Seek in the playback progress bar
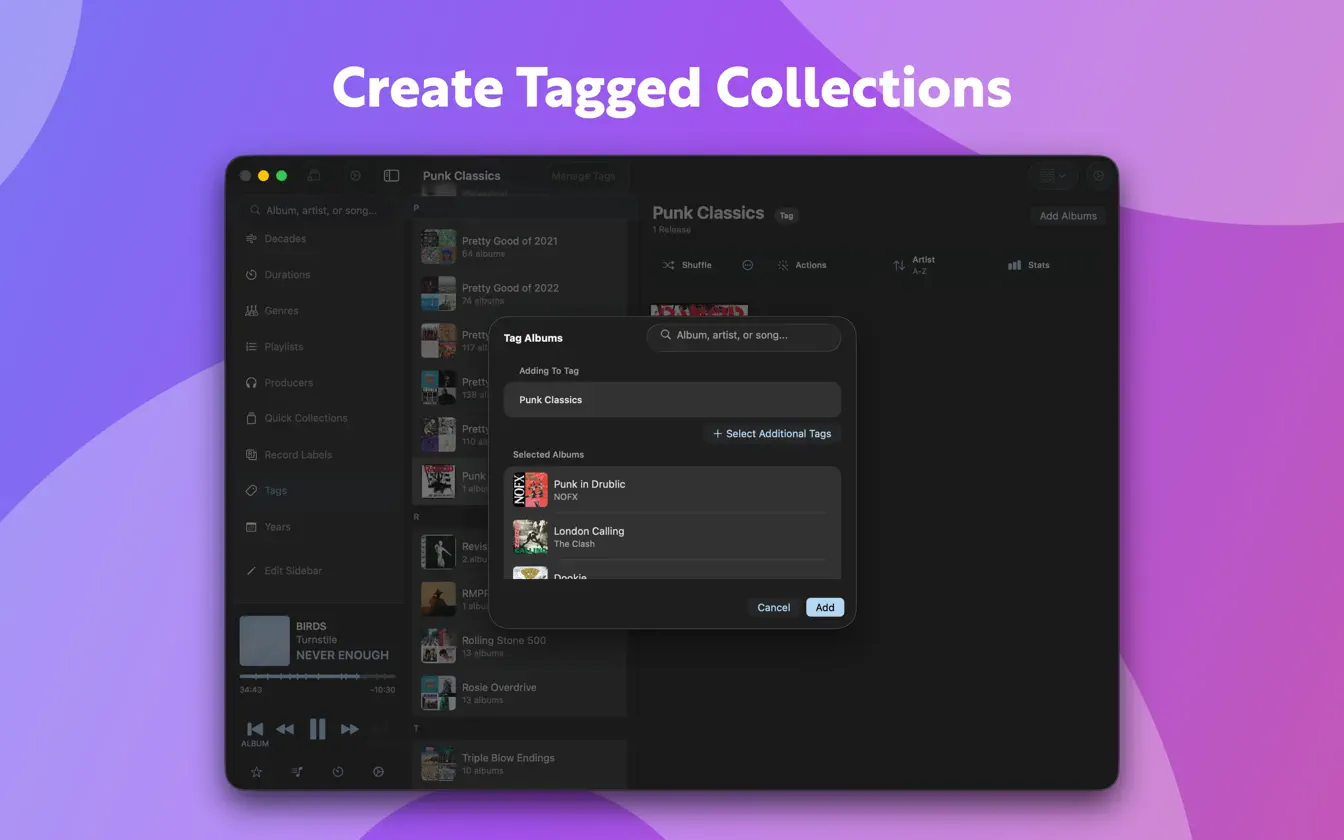The height and width of the screenshot is (840, 1344). (x=317, y=677)
